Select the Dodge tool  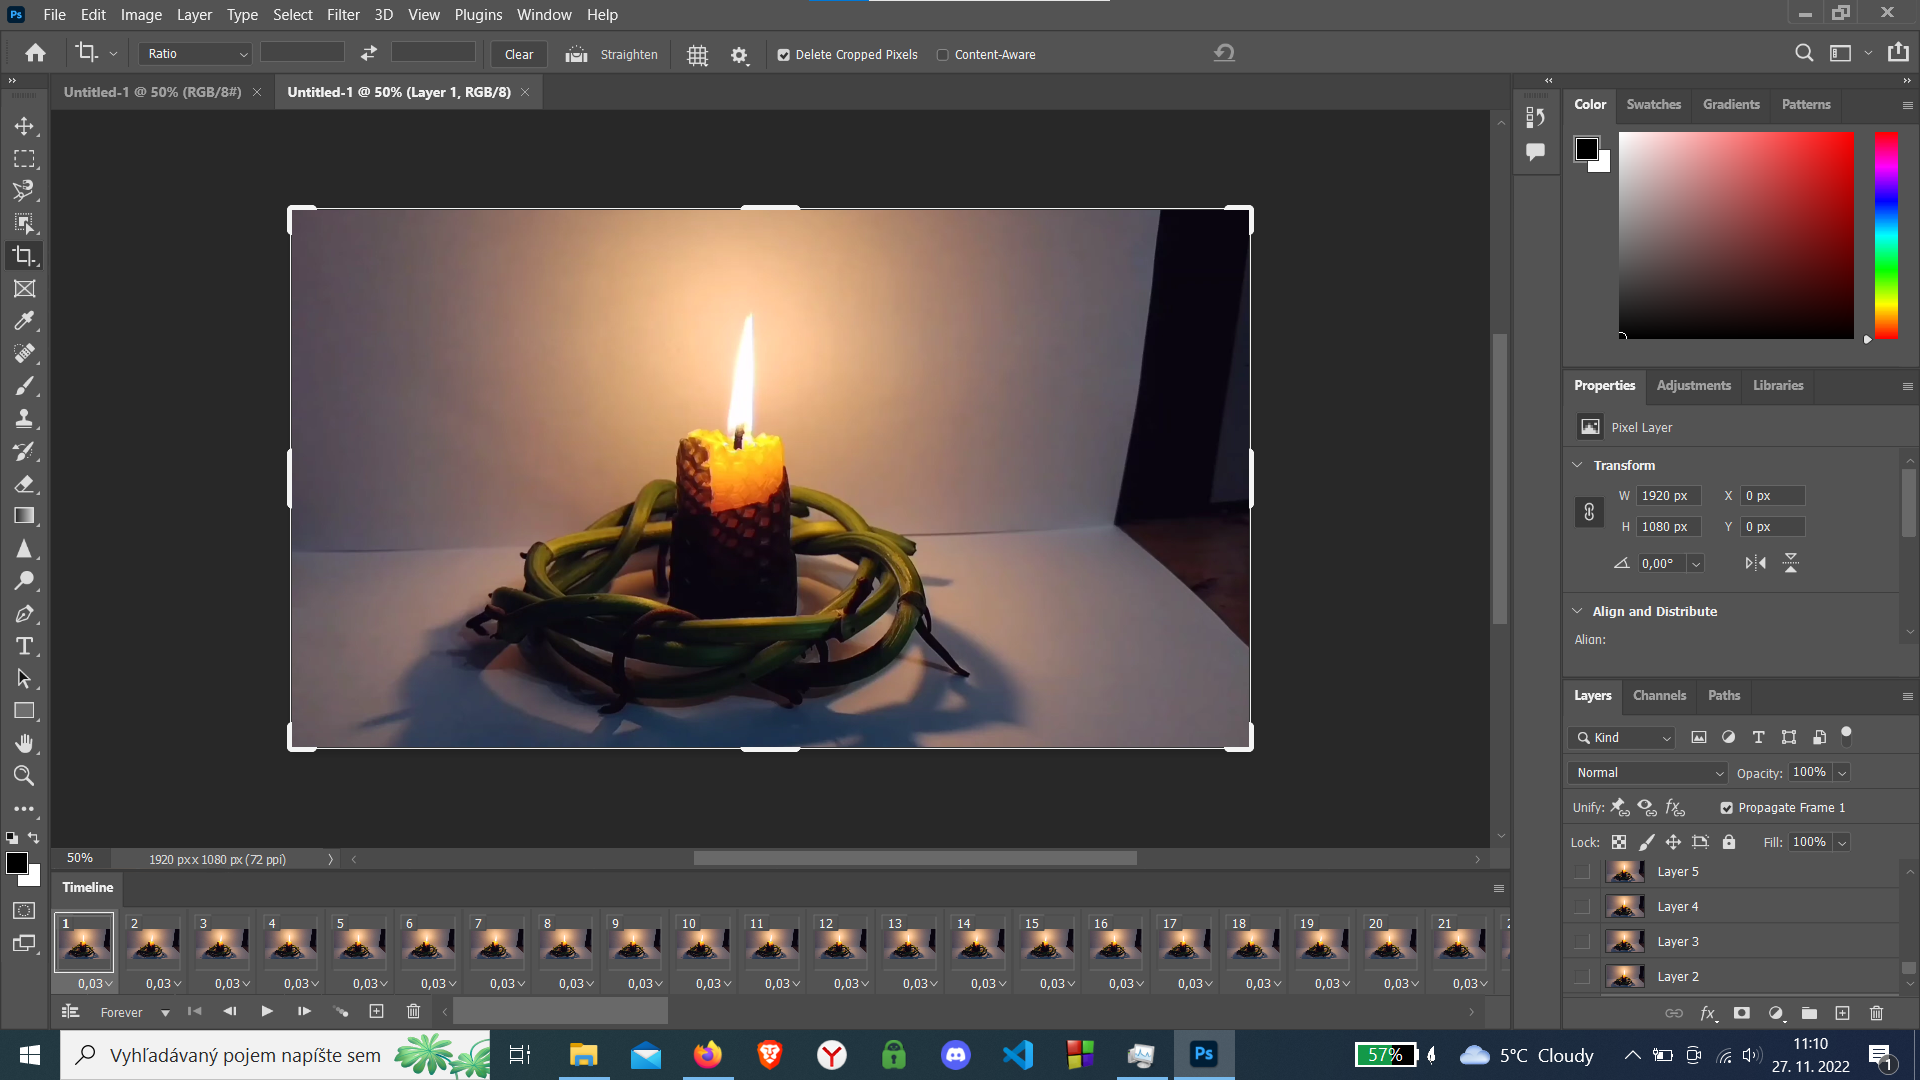(24, 581)
